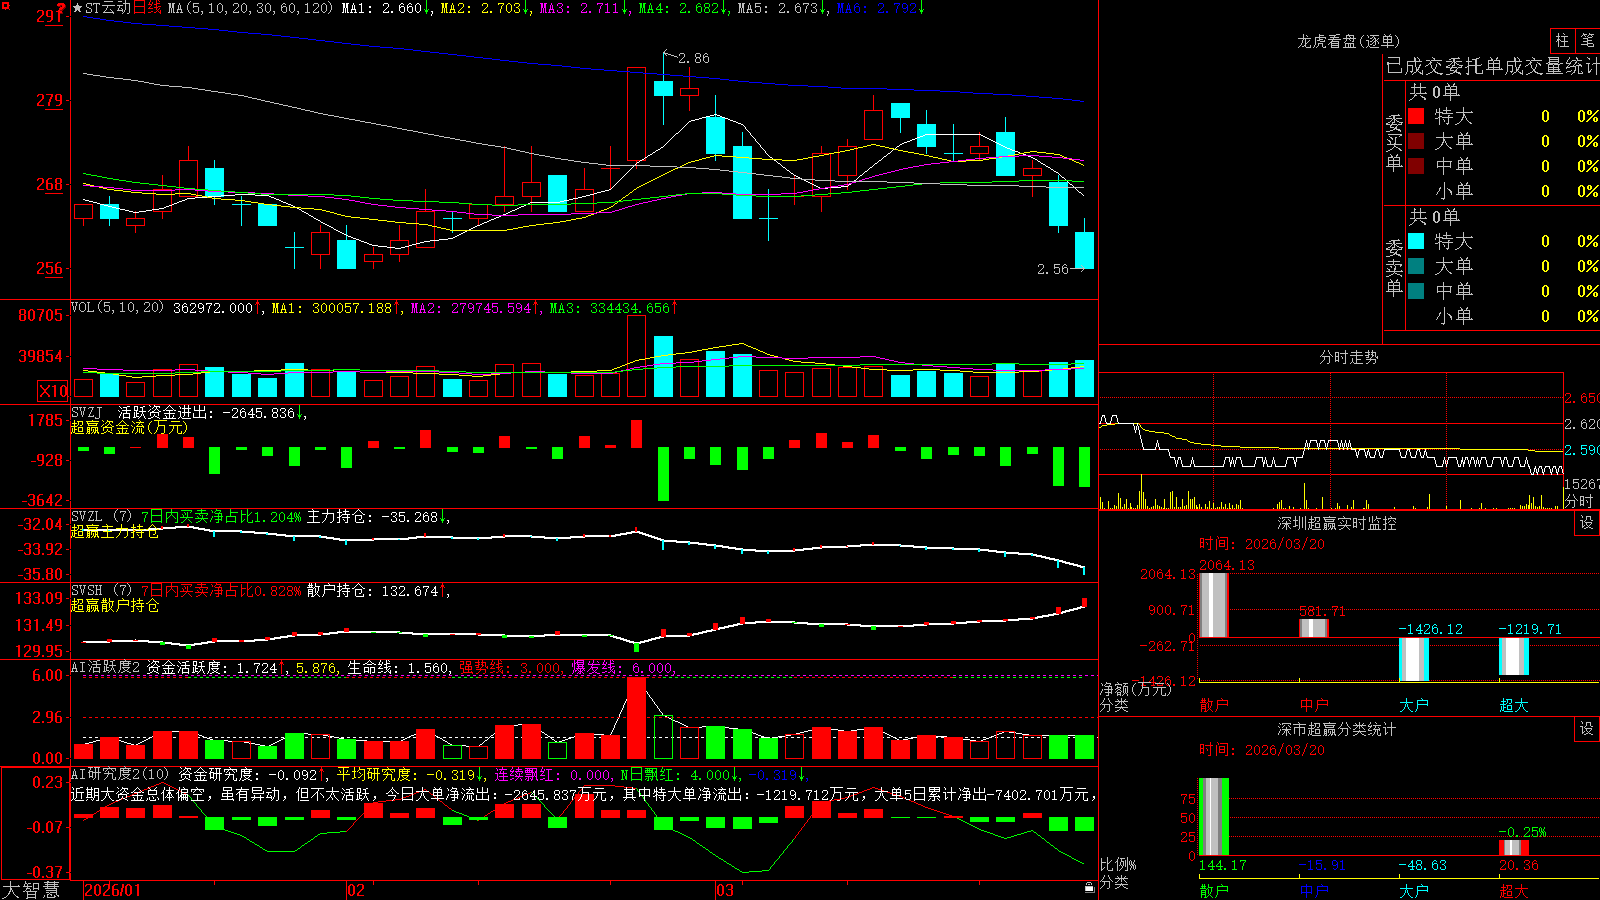Click the small lock icon at the chart's bottom-right
This screenshot has width=1600, height=900.
click(x=1089, y=887)
